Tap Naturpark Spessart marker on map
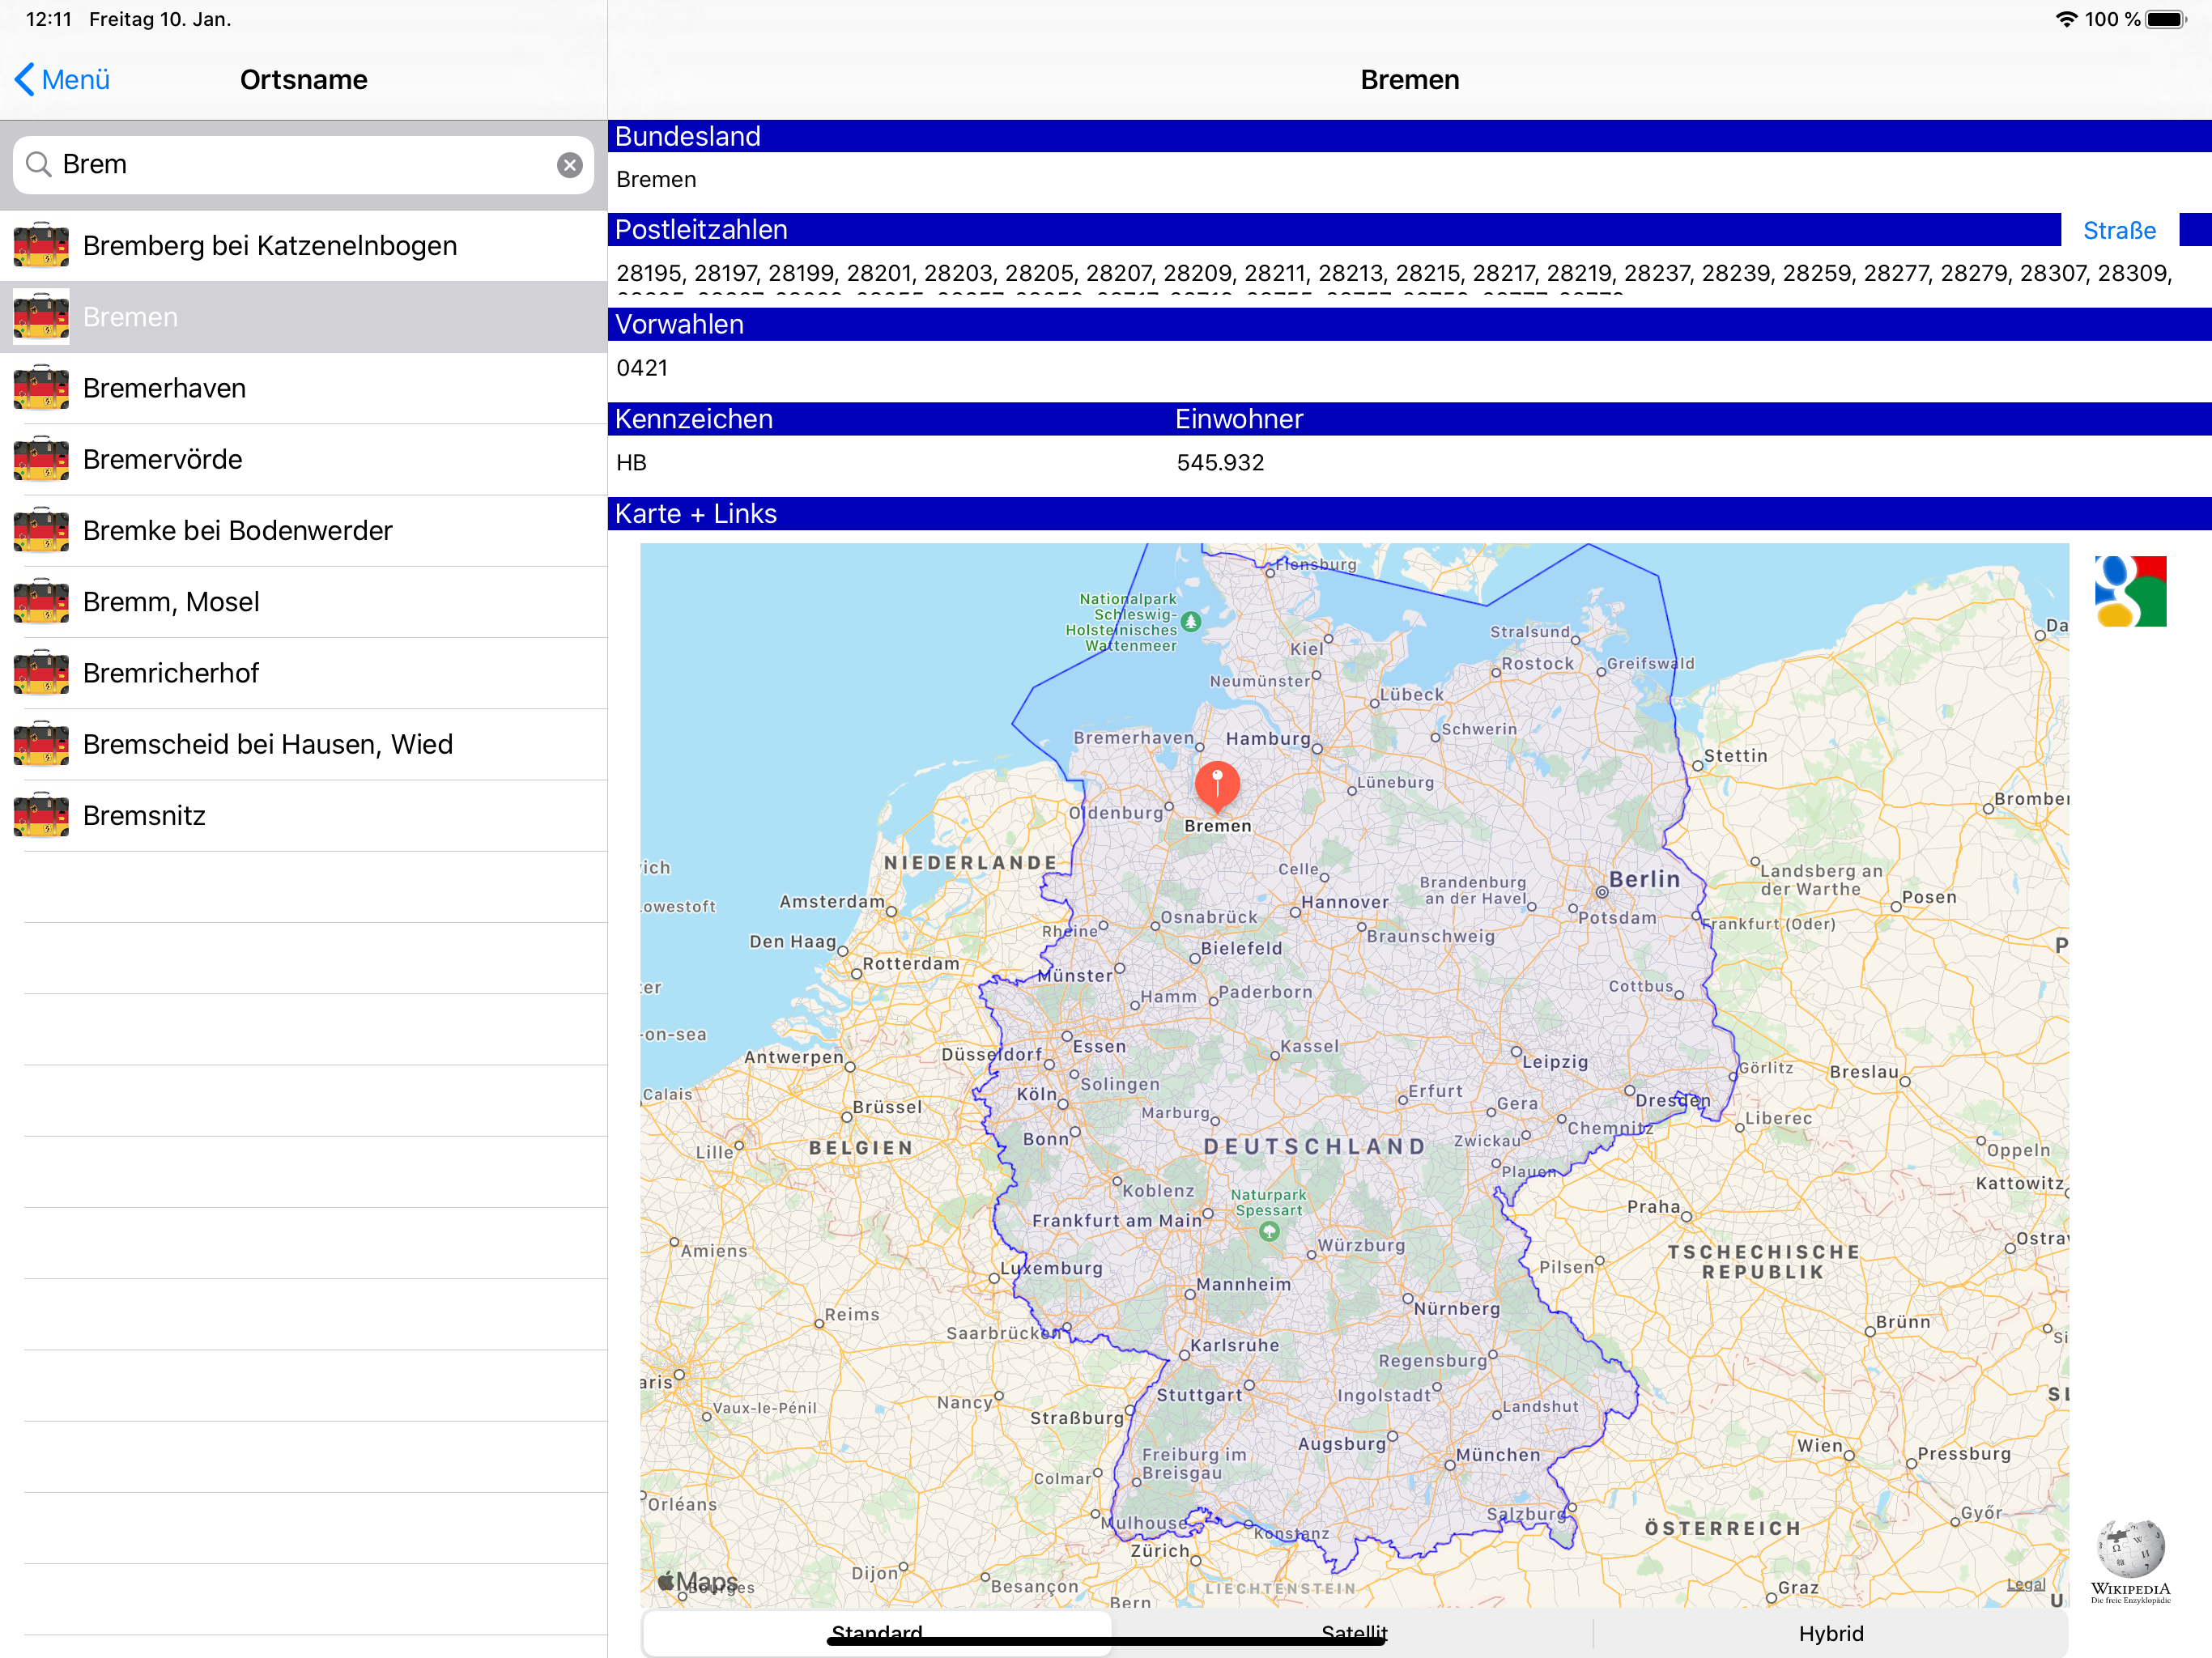This screenshot has height=1658, width=2212. pos(1269,1231)
